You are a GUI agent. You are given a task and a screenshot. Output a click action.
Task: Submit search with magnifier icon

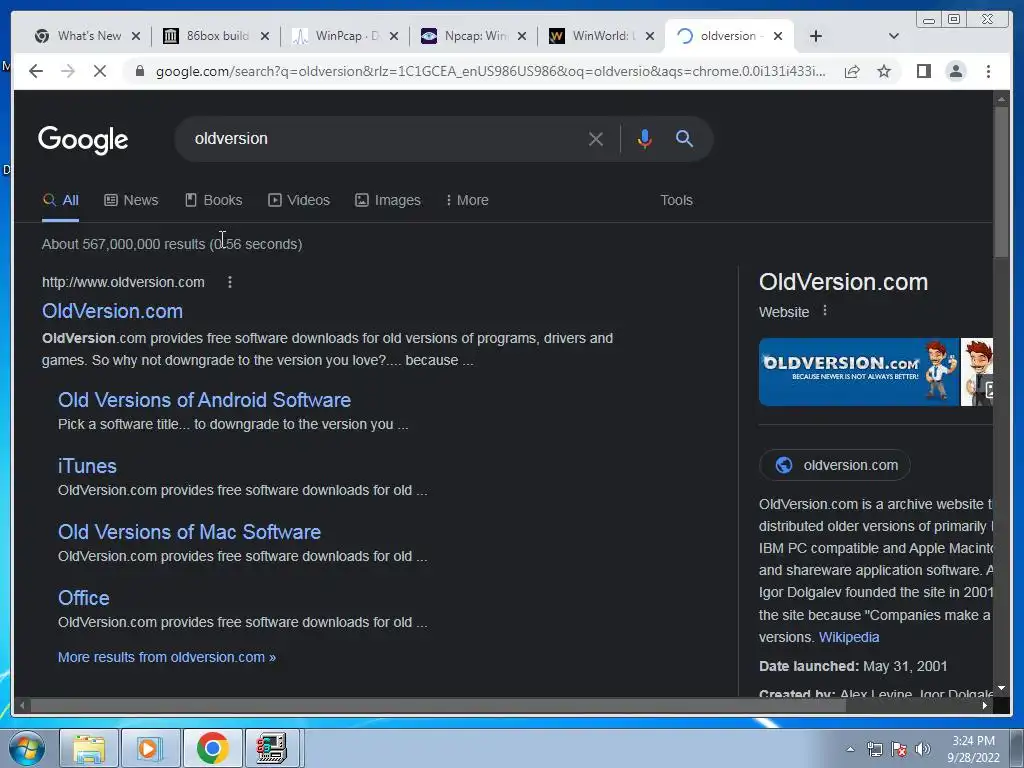pyautogui.click(x=684, y=138)
